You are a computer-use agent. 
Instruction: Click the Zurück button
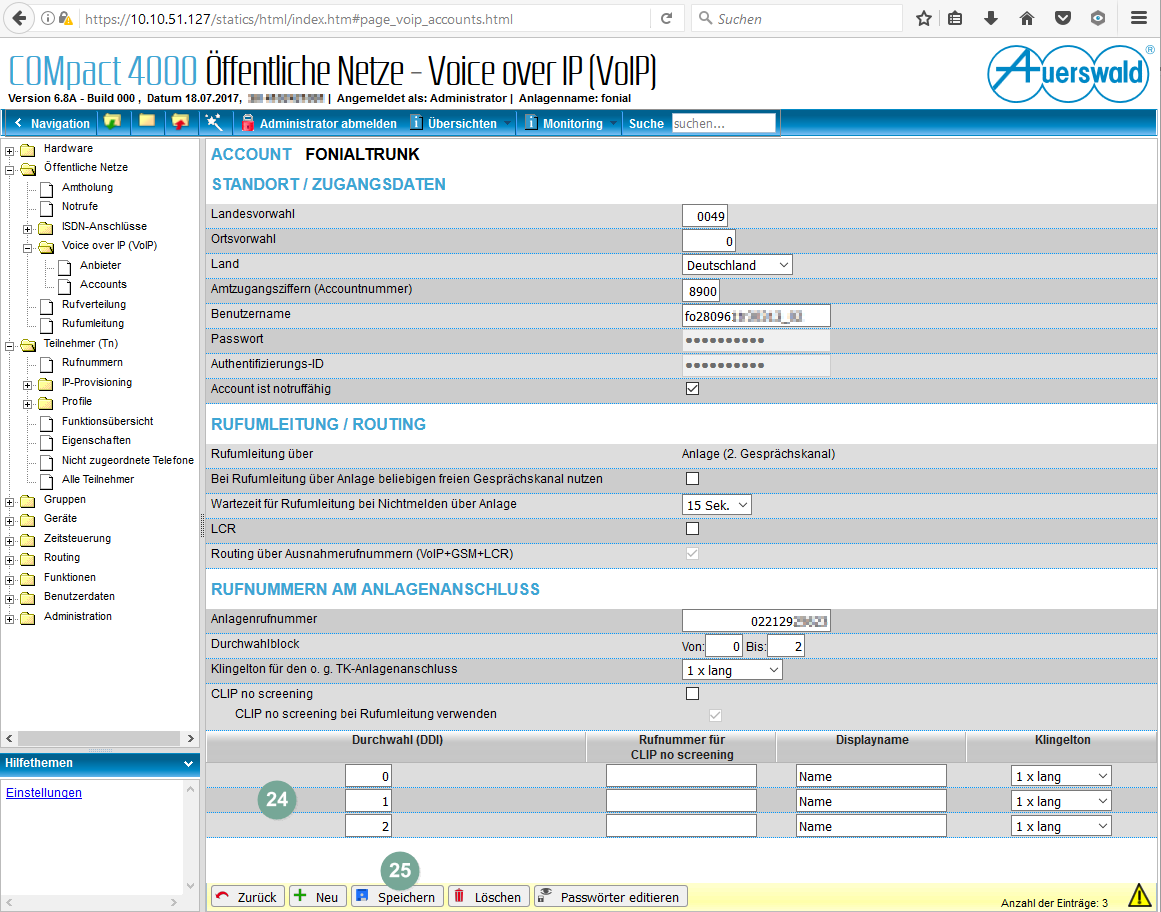click(x=247, y=896)
